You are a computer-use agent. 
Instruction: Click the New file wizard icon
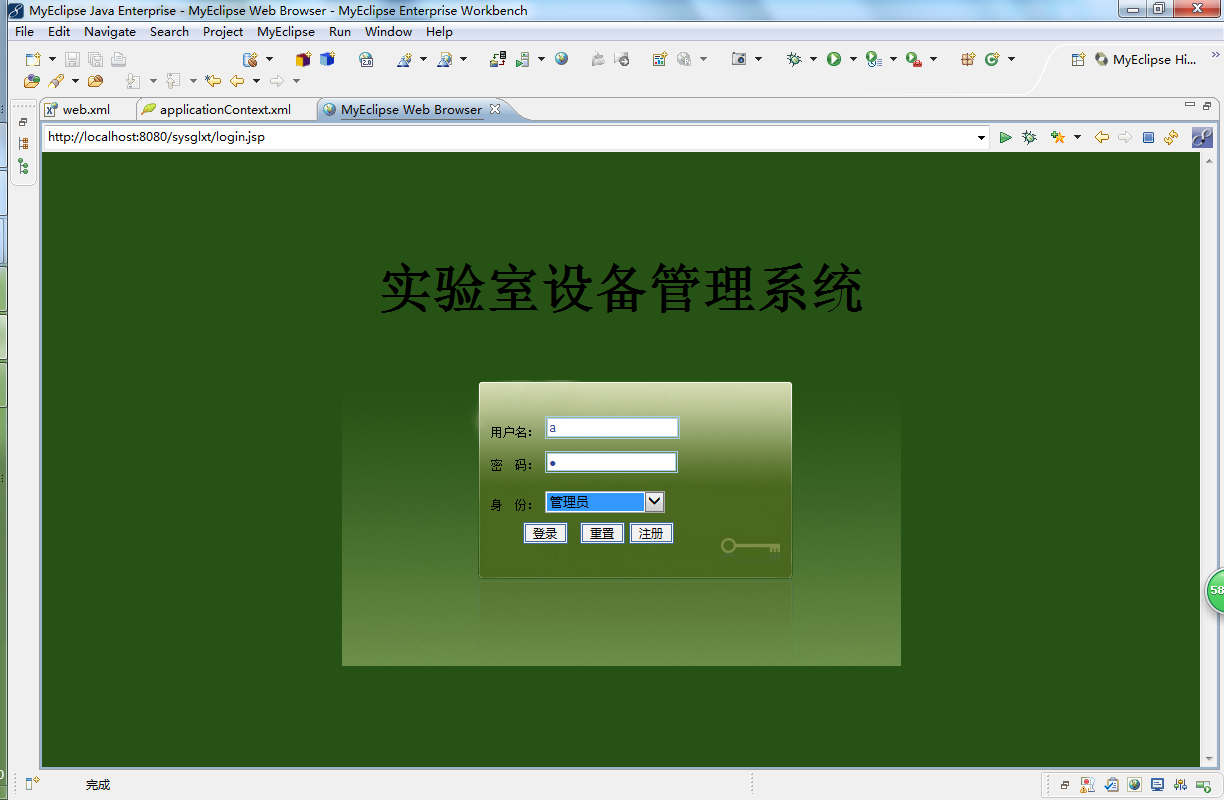pyautogui.click(x=32, y=60)
